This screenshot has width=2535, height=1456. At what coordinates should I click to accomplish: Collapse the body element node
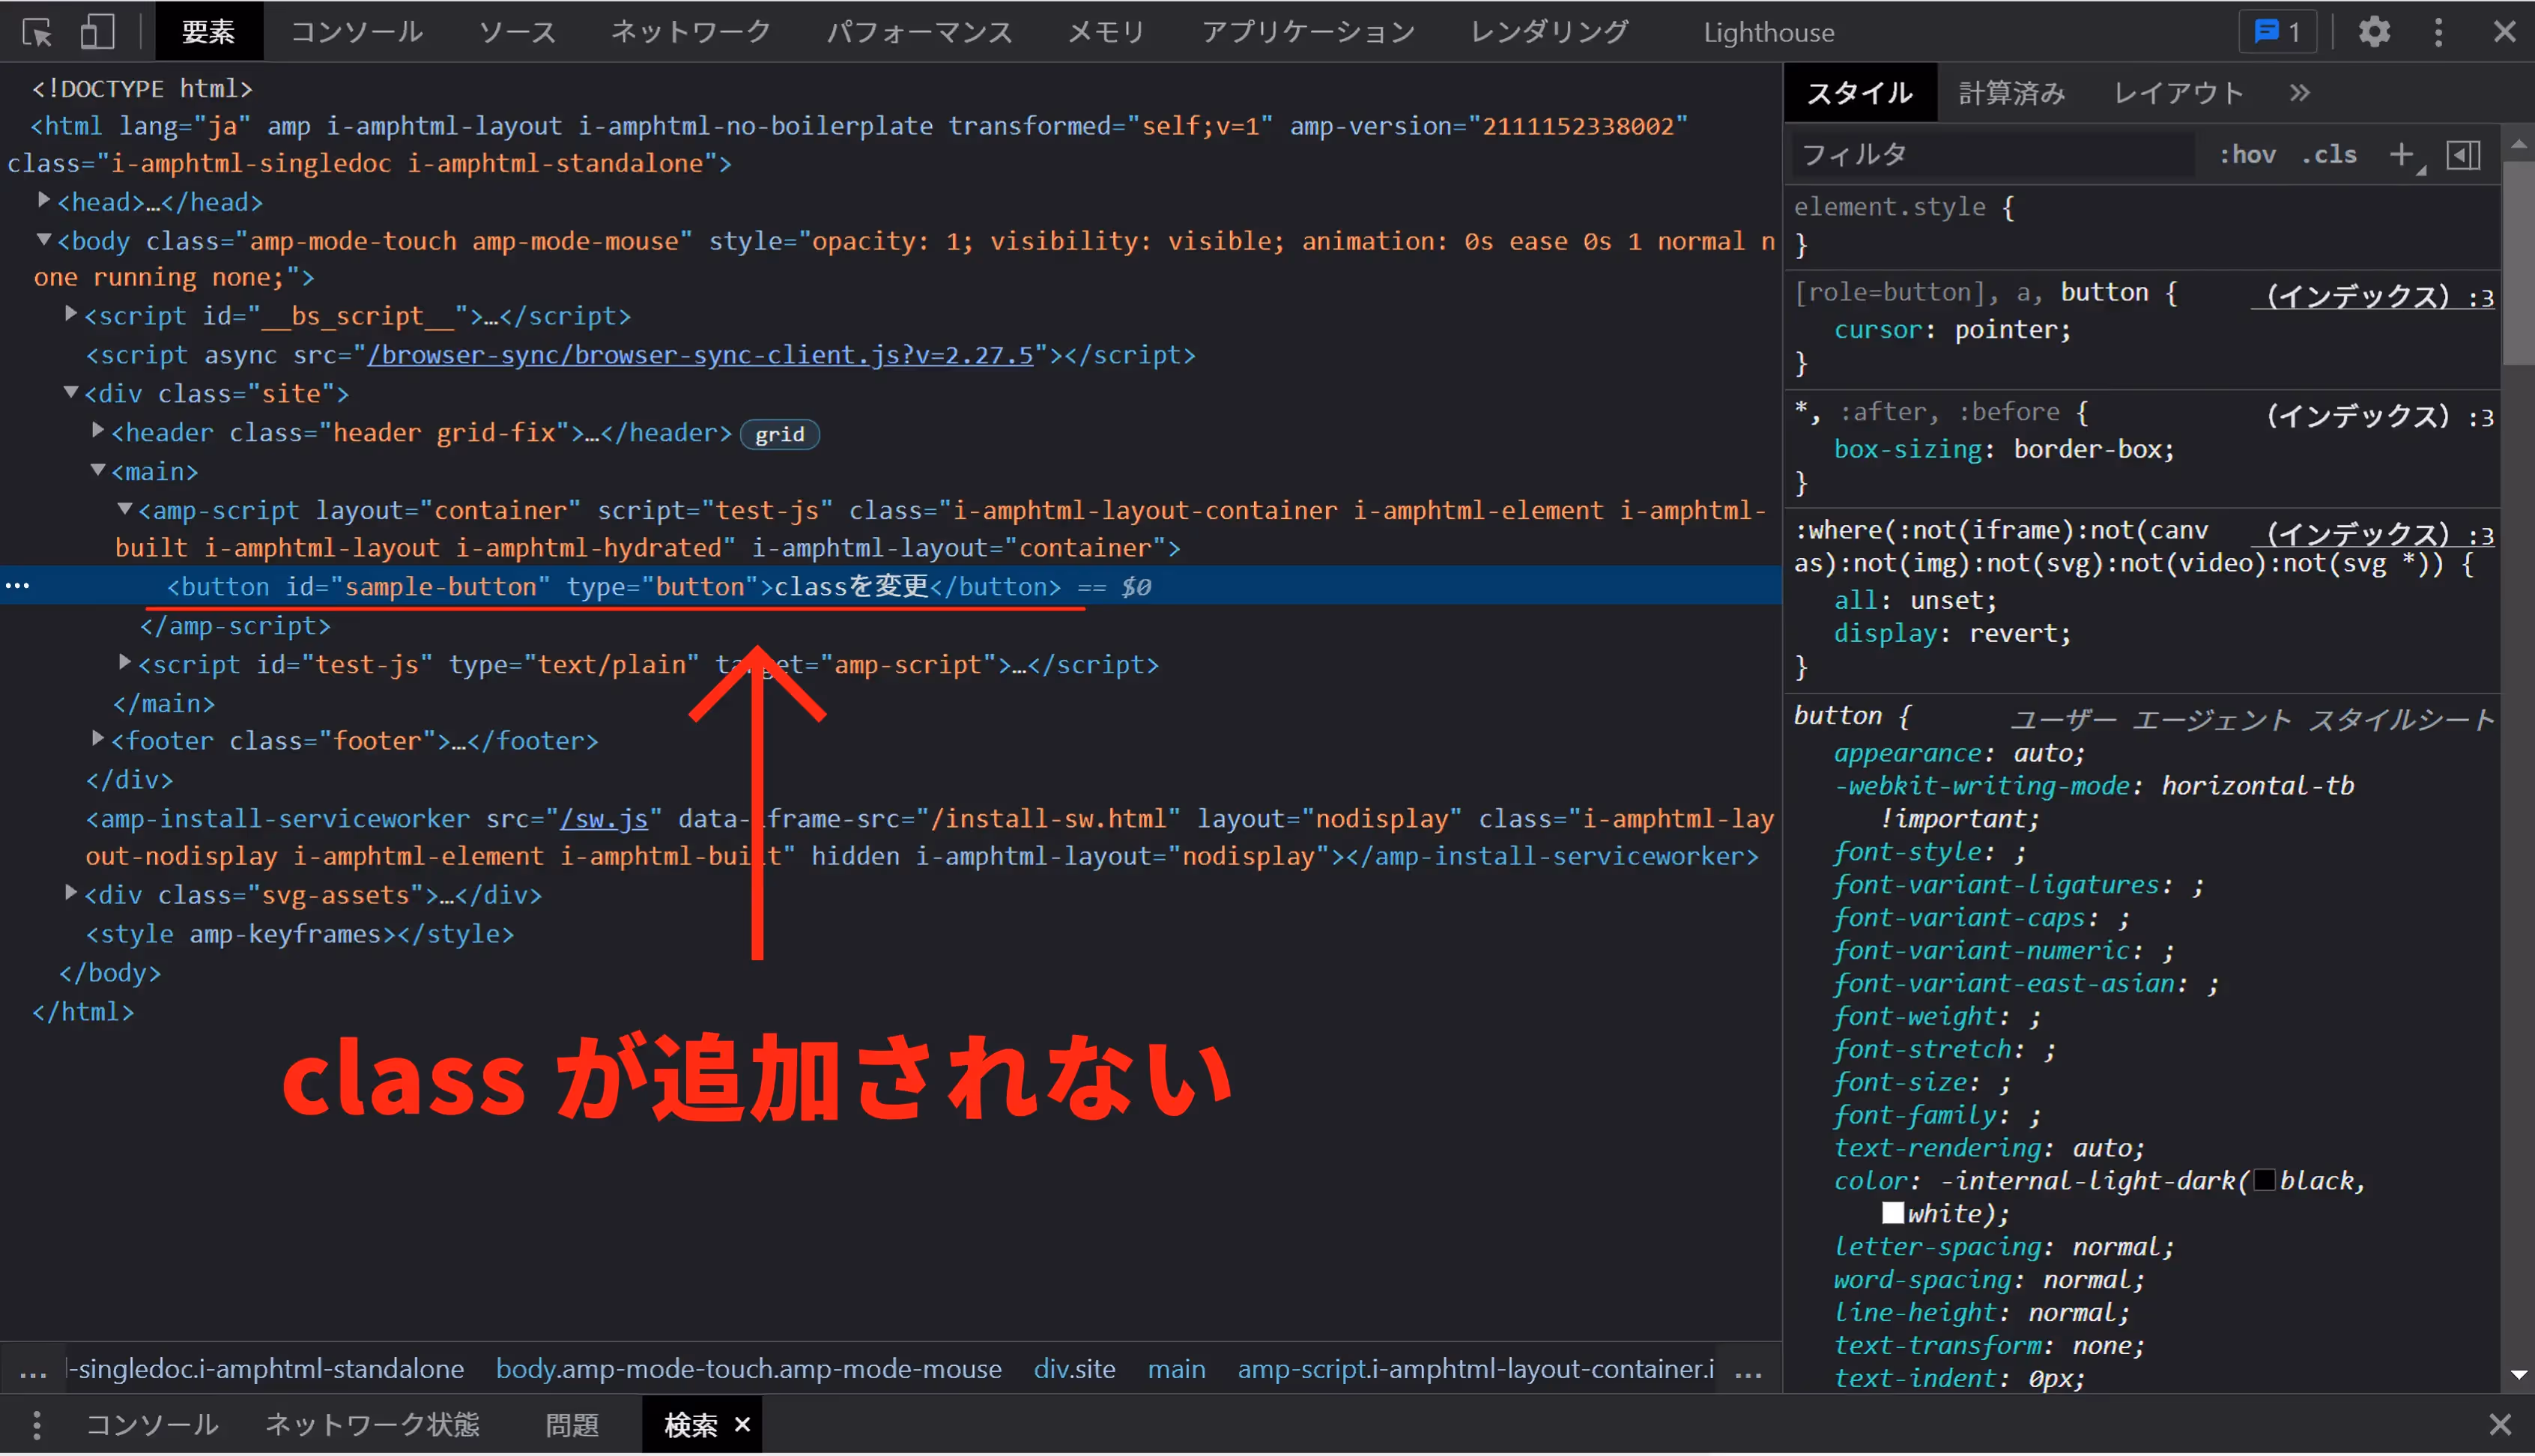(44, 240)
